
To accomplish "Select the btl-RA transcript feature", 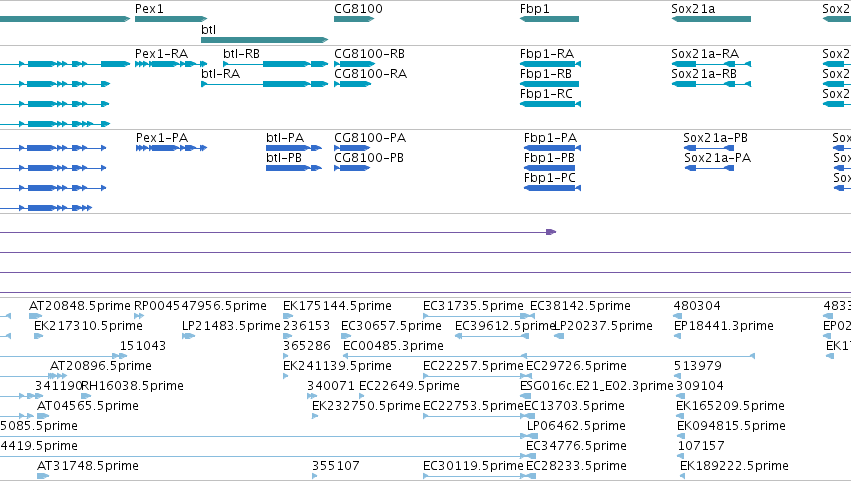I will [265, 84].
